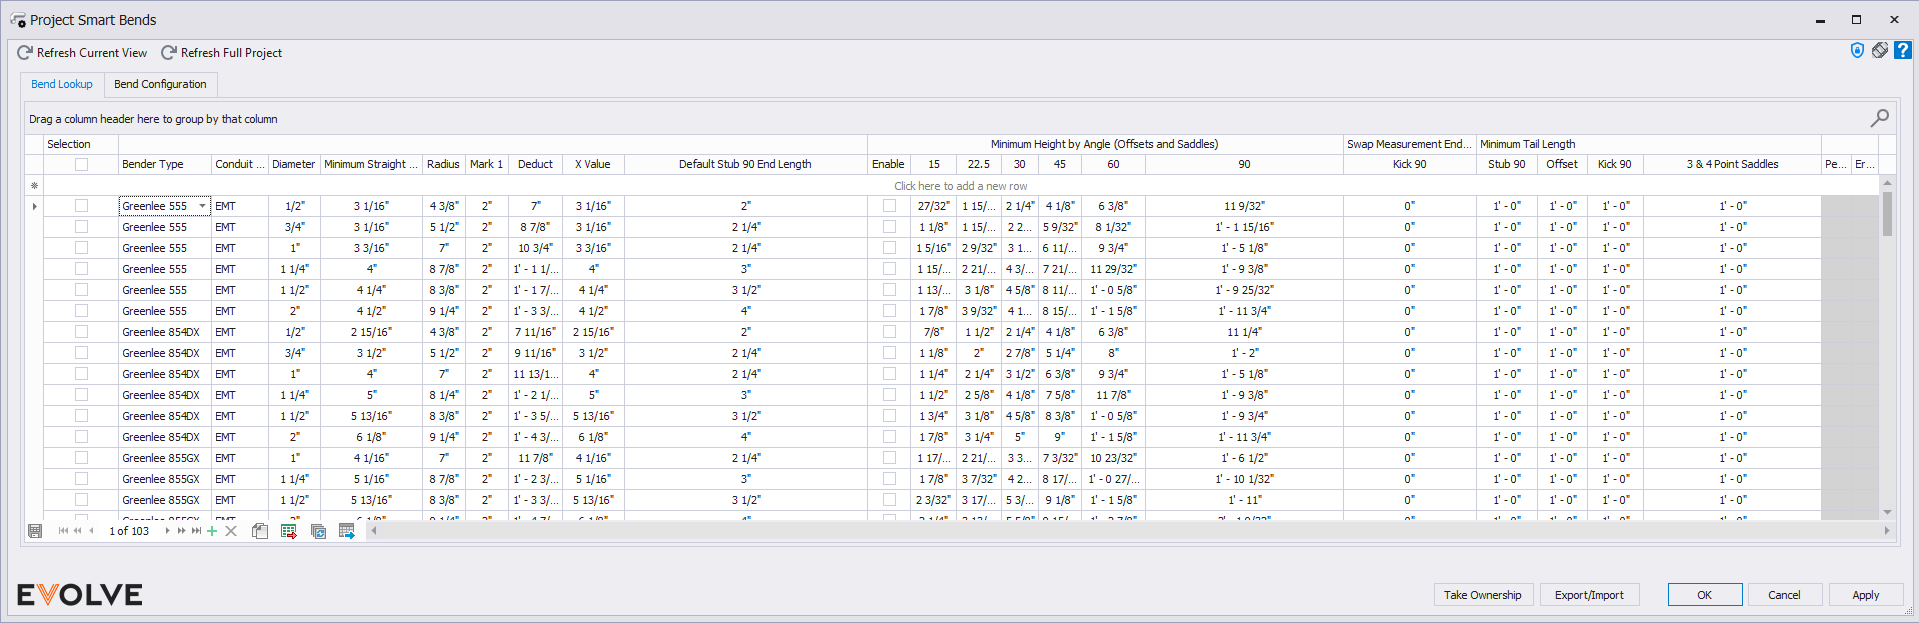Click Refresh Current View button
Screen dimensions: 1919x623
click(x=82, y=53)
